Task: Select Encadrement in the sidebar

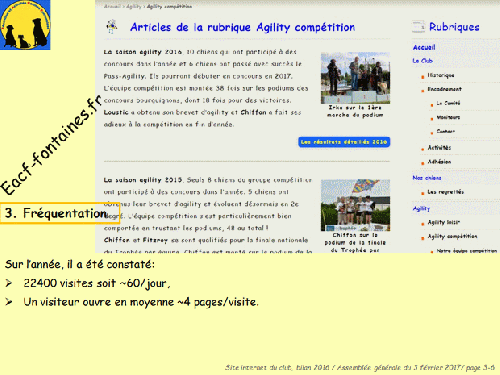Action: 445,89
